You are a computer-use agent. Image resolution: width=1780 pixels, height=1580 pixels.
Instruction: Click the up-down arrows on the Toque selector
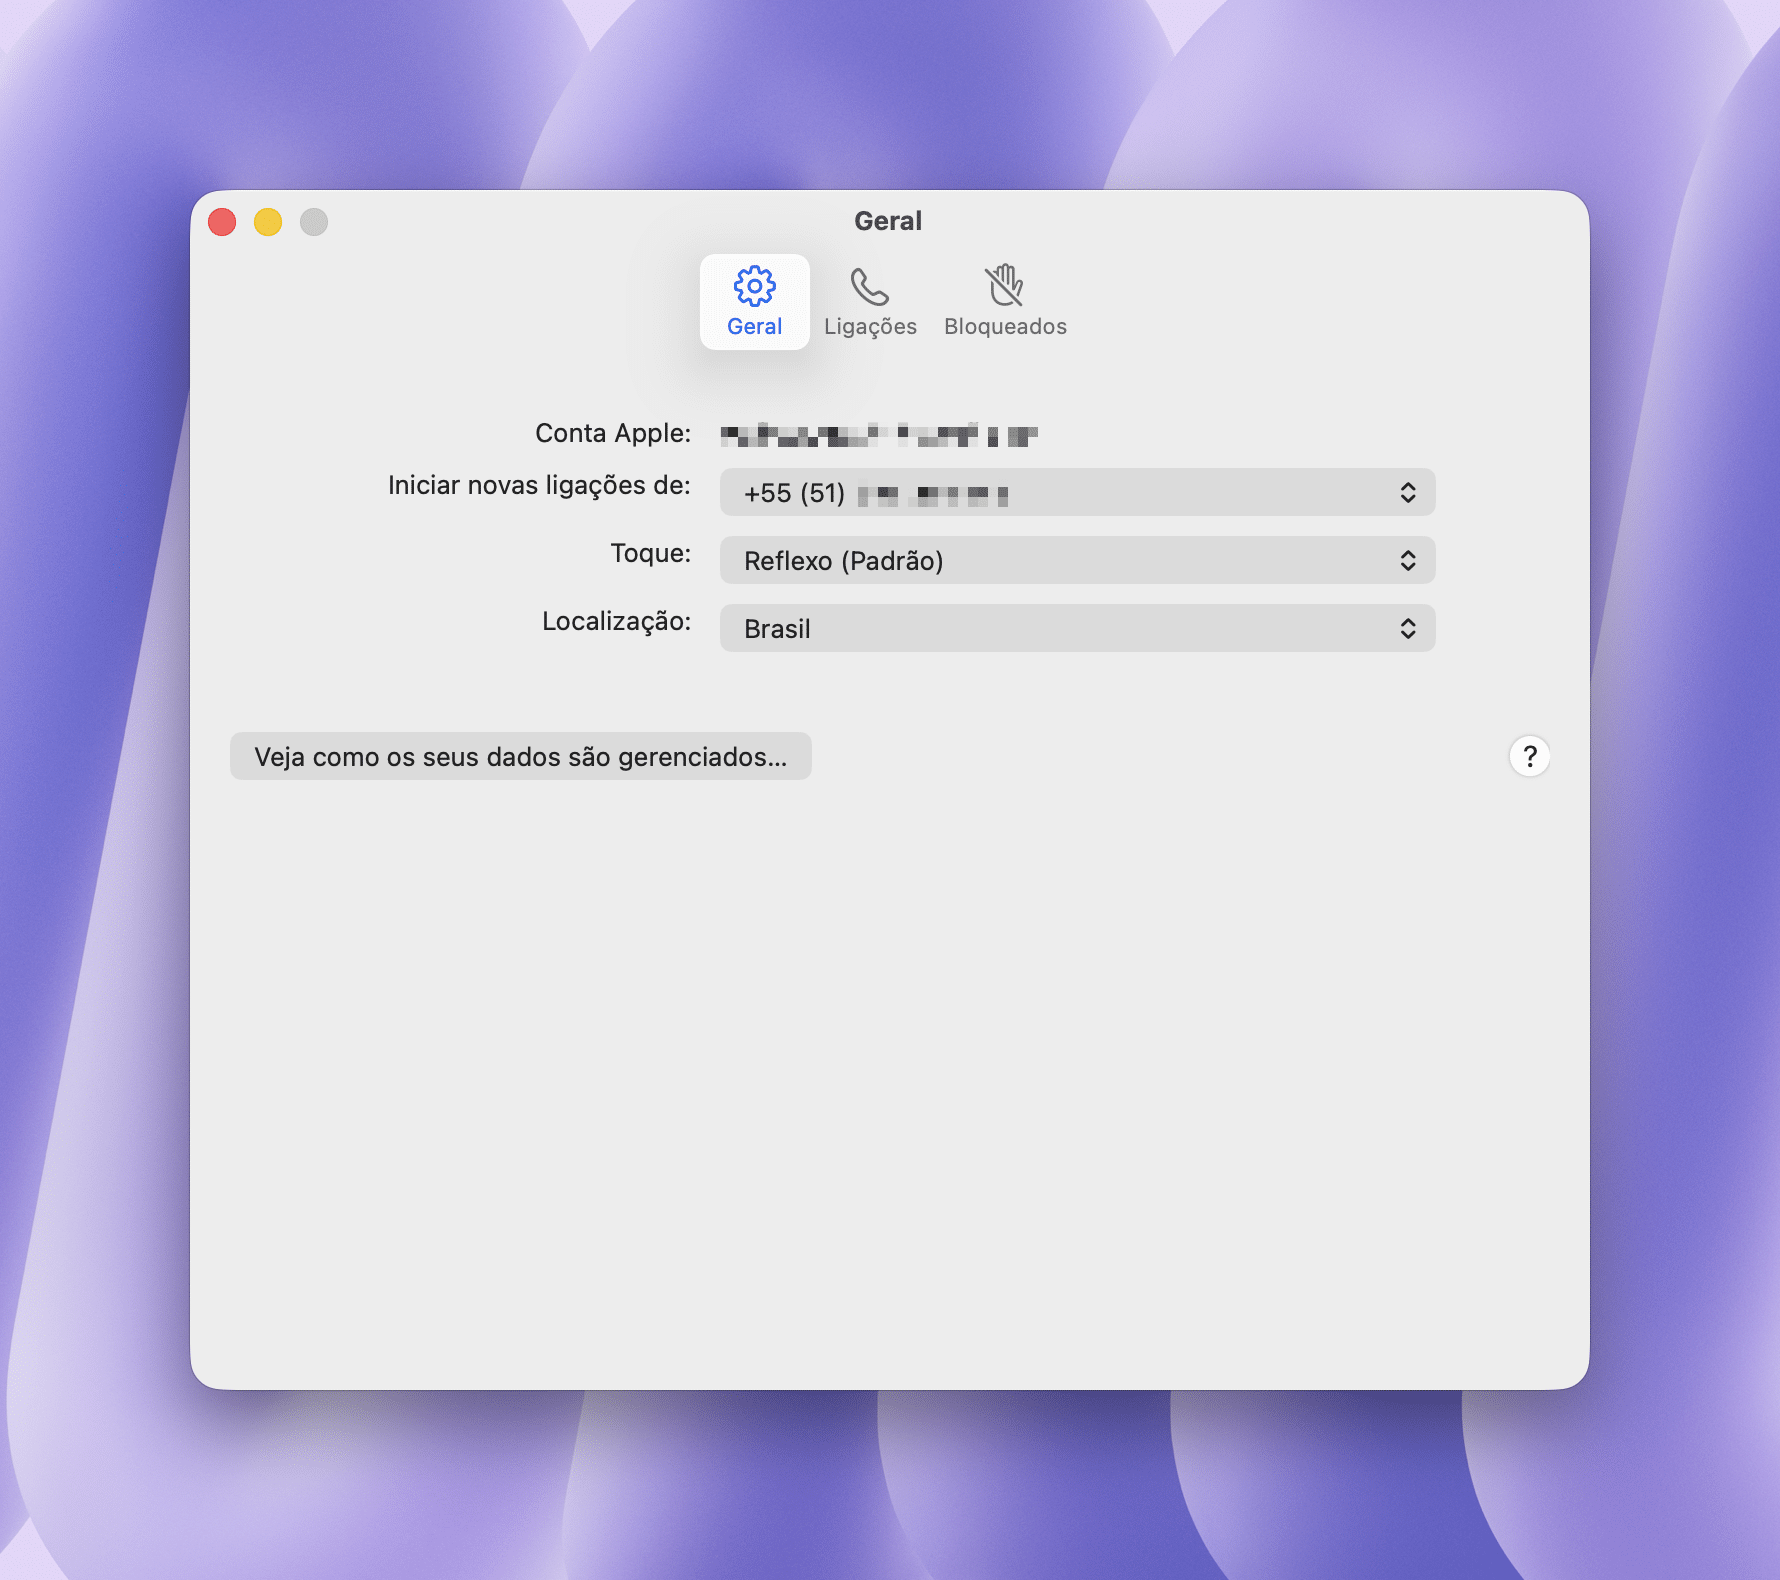pos(1407,561)
